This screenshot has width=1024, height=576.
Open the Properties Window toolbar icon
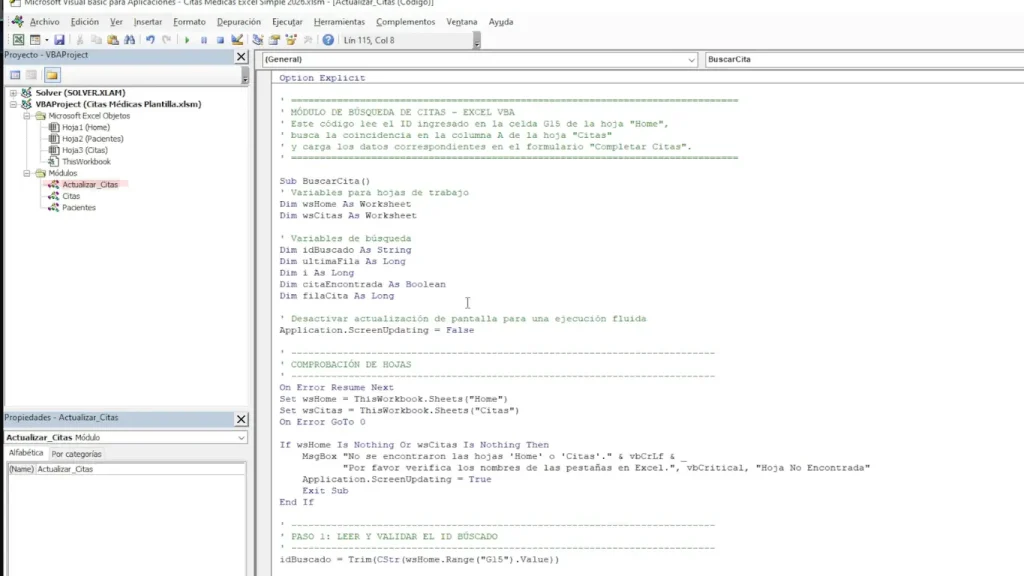coord(274,40)
